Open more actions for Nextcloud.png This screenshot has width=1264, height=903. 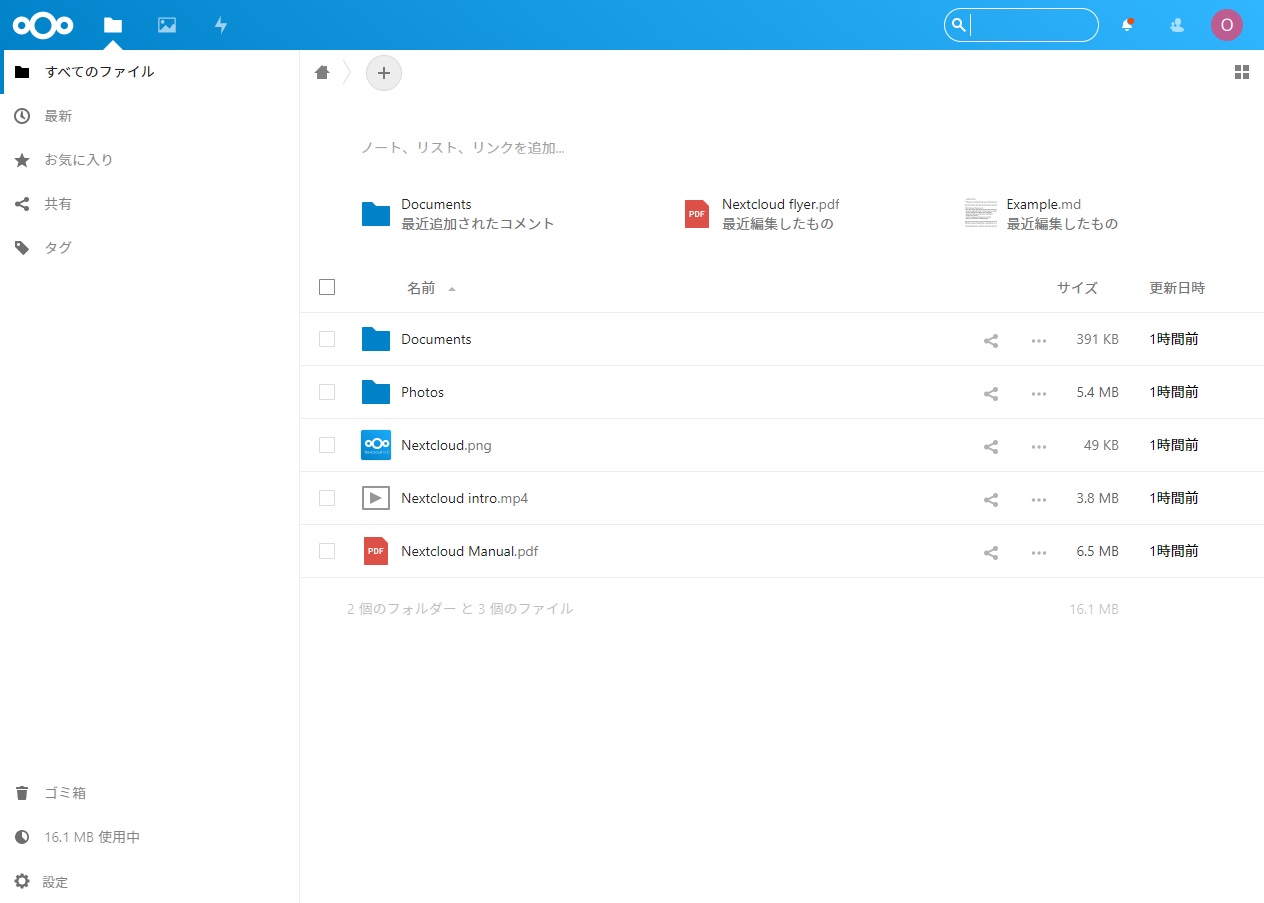click(x=1039, y=446)
